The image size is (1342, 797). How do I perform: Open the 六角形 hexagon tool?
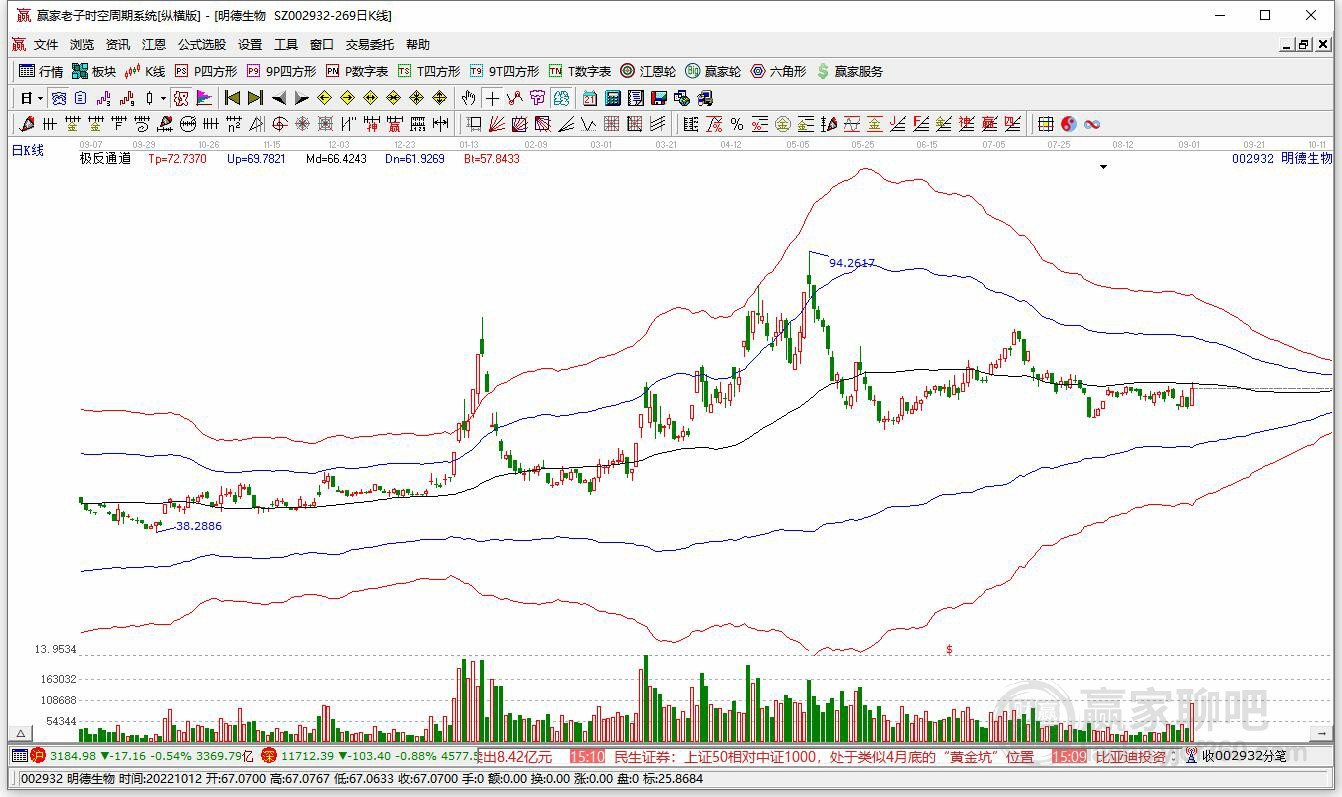coord(778,71)
